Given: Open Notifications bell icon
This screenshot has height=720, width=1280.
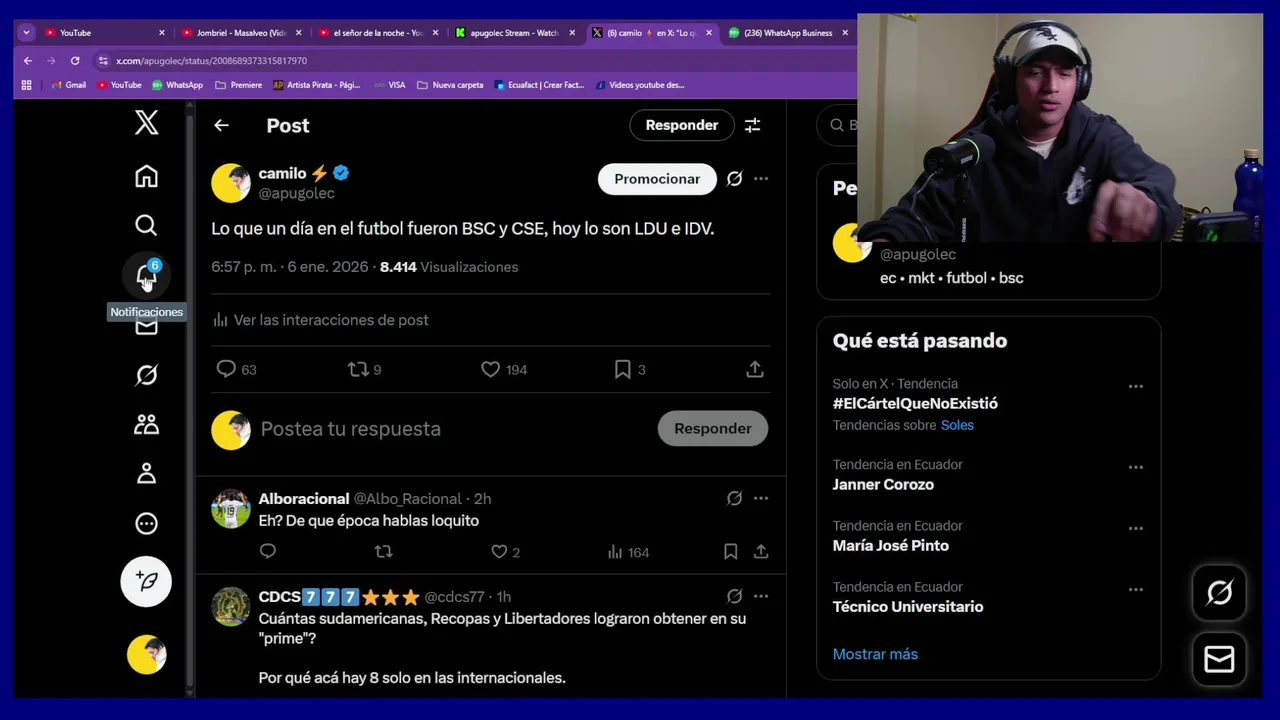Looking at the screenshot, I should [x=146, y=275].
